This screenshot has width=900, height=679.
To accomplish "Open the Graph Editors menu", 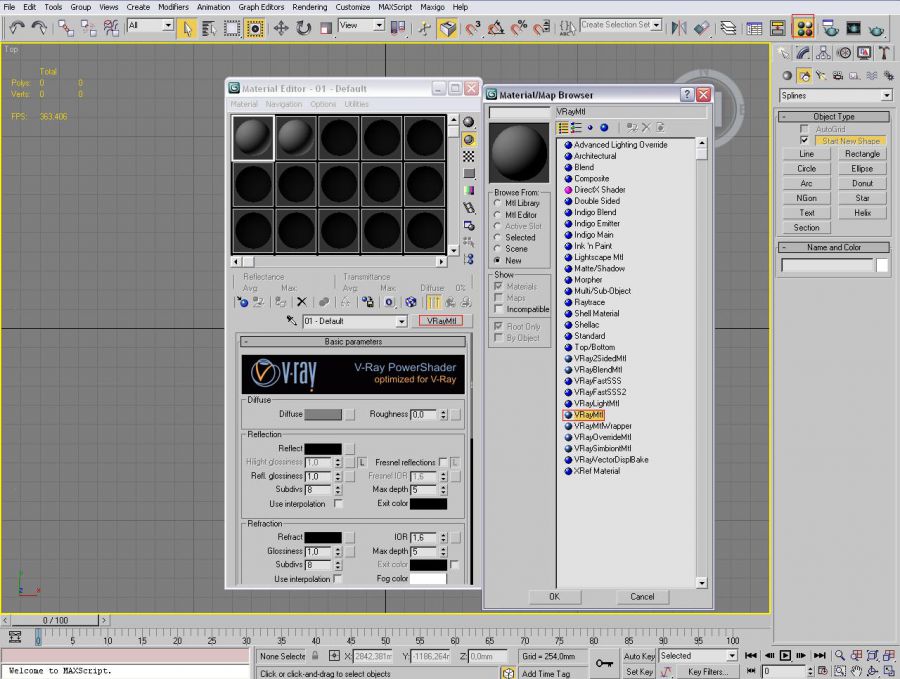I will 261,7.
